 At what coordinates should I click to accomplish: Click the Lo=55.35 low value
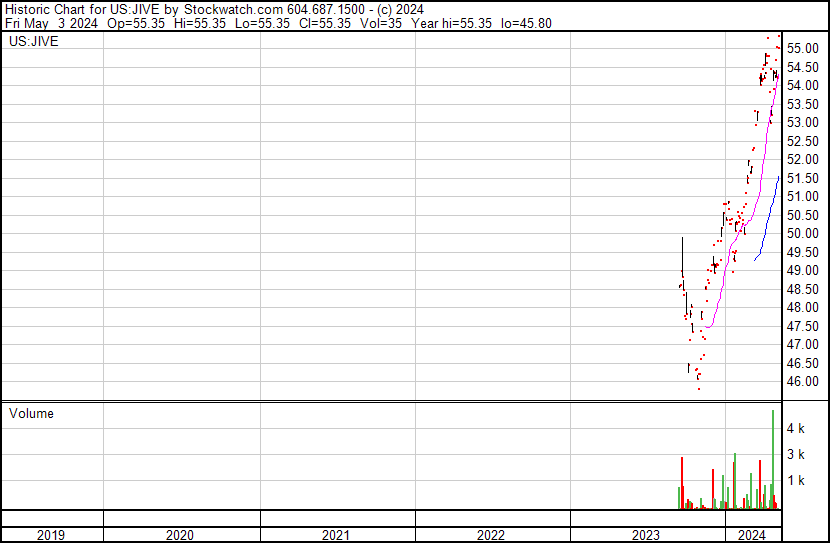tap(262, 23)
